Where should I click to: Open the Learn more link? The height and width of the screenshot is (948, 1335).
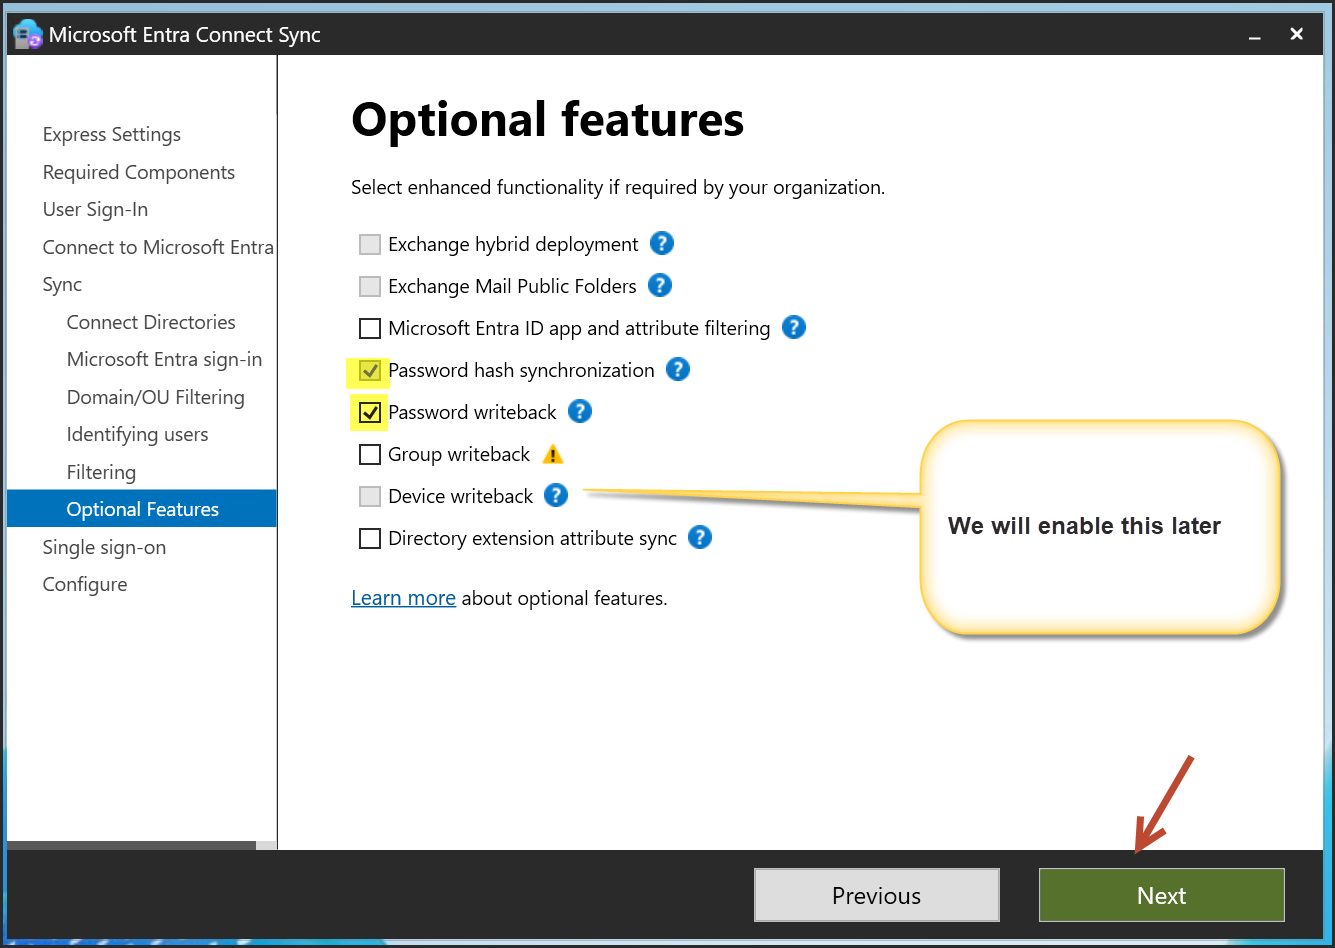point(403,598)
